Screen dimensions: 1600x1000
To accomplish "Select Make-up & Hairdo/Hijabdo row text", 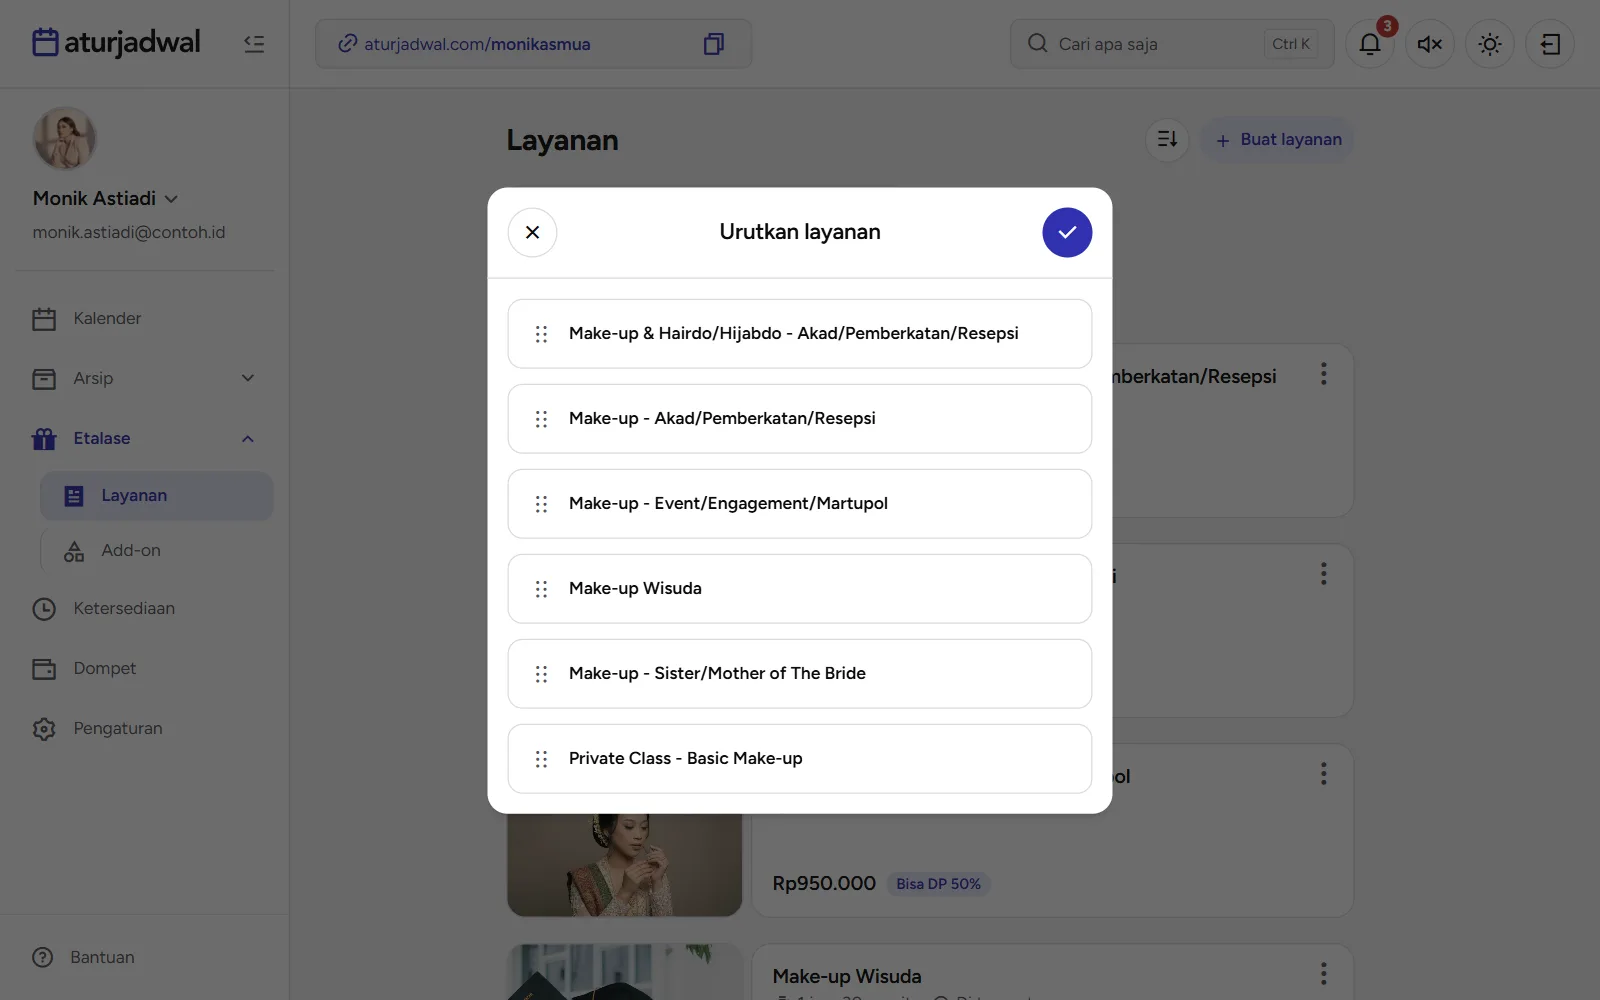I will point(794,333).
